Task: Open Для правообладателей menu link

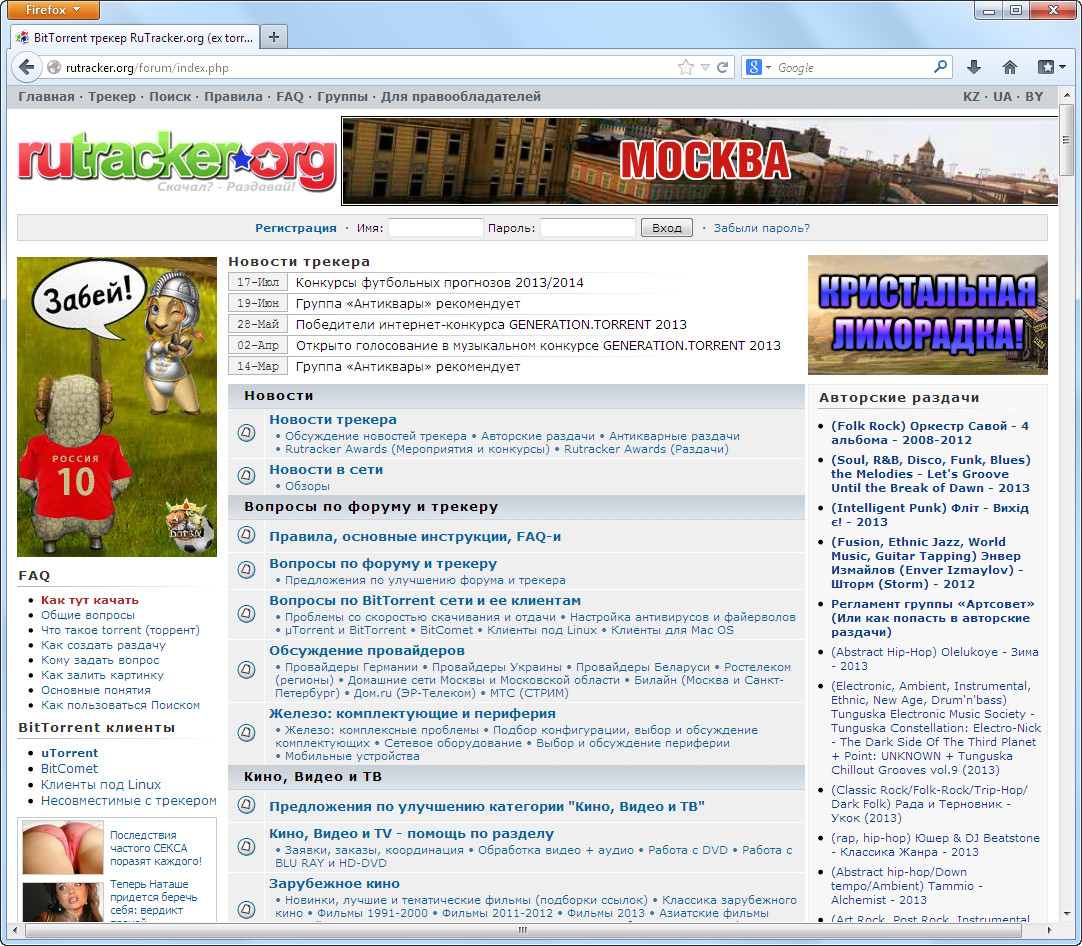Action: [461, 97]
